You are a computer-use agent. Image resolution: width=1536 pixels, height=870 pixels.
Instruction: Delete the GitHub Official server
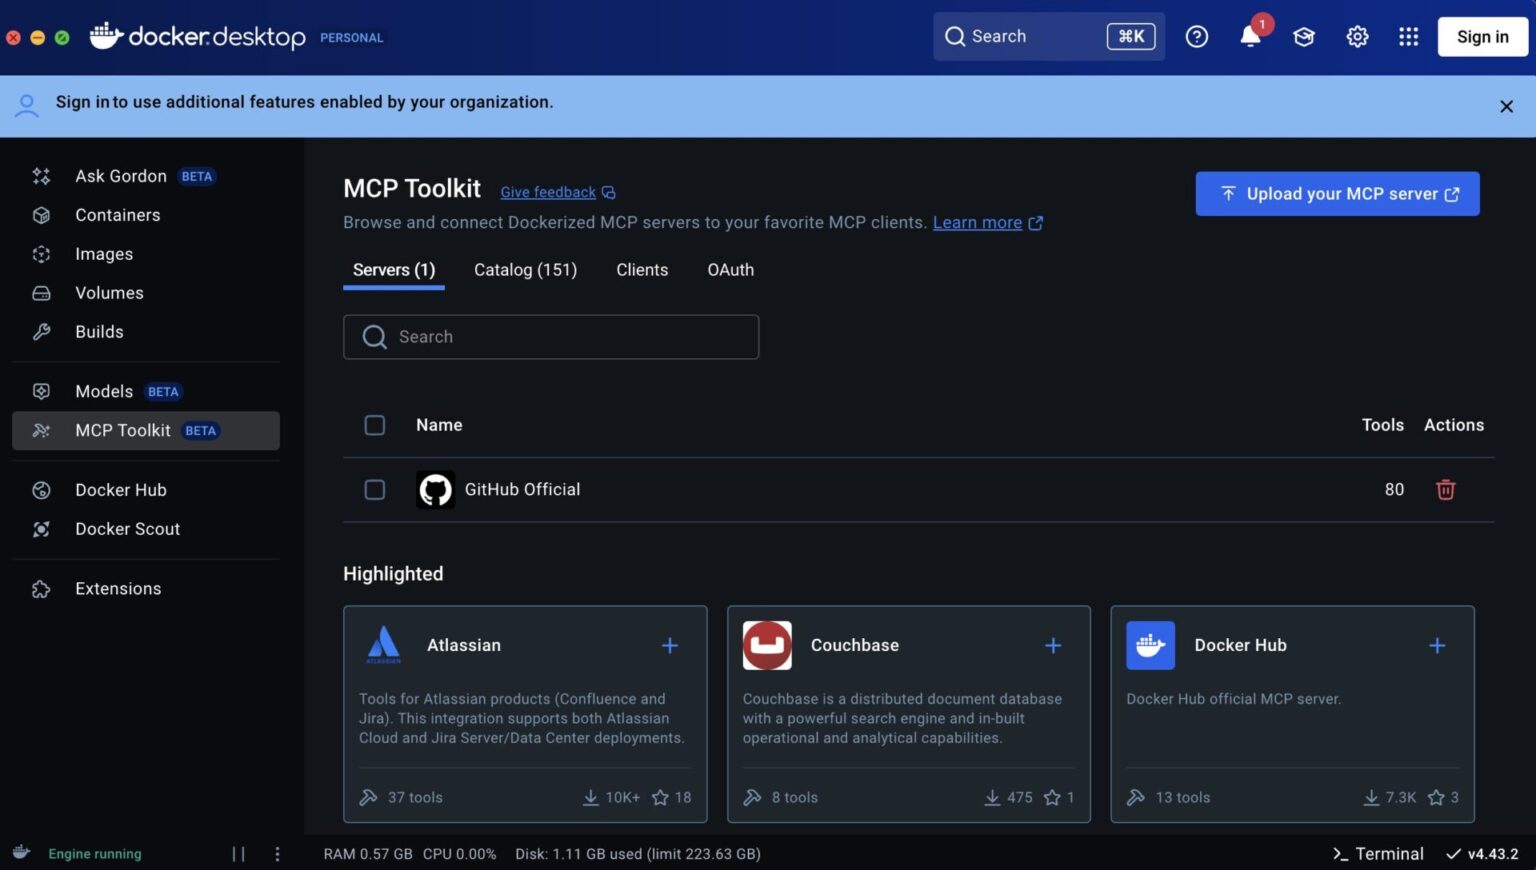(x=1445, y=489)
